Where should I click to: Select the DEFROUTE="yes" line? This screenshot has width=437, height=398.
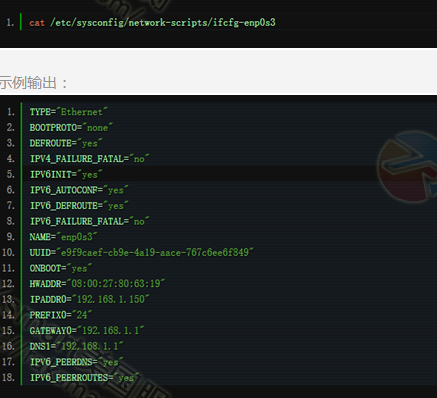(66, 143)
